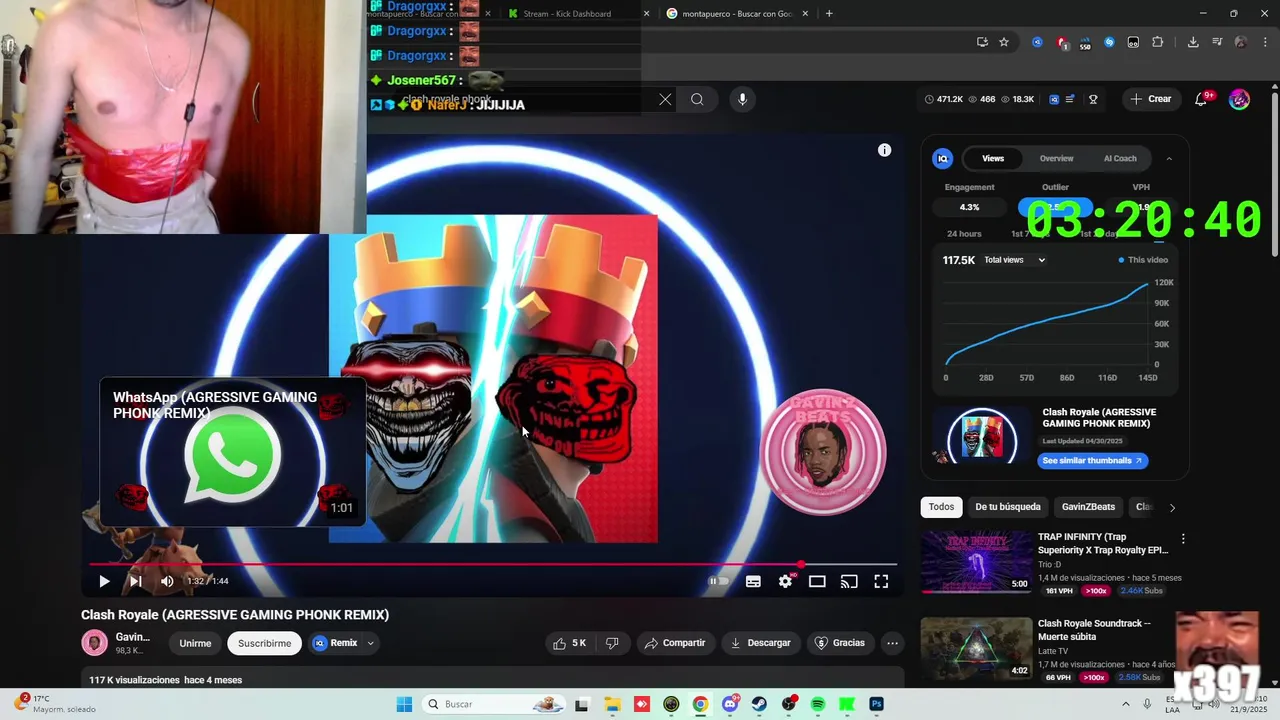This screenshot has height=720, width=1280.
Task: Click the Compartir button
Action: [675, 643]
